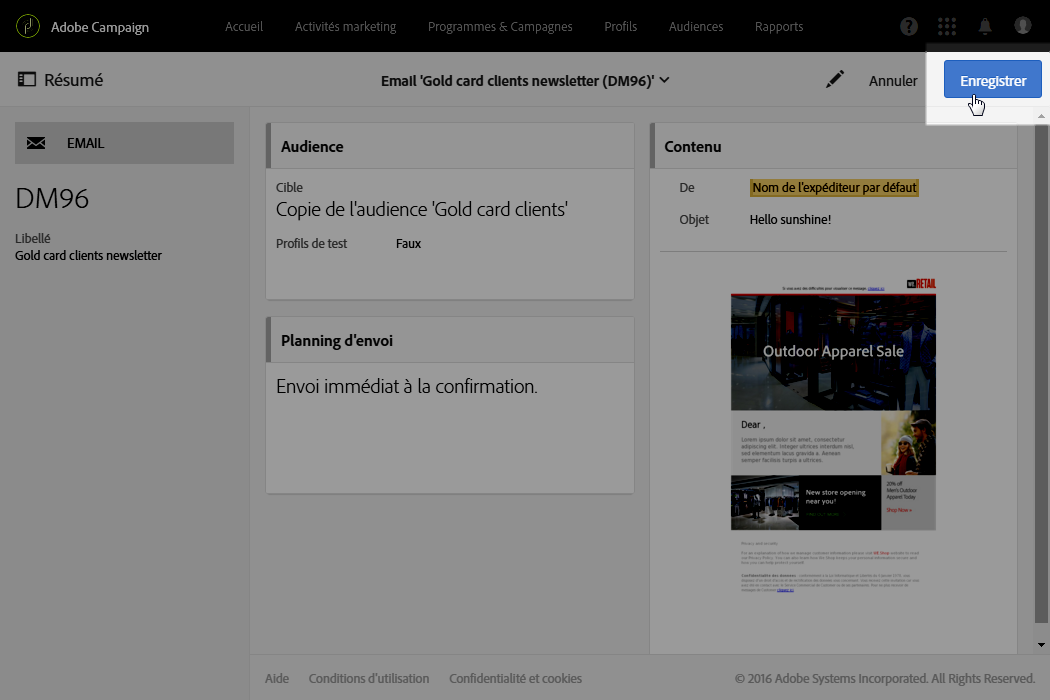Open the Activités marketing menu
This screenshot has width=1050, height=700.
(x=346, y=27)
